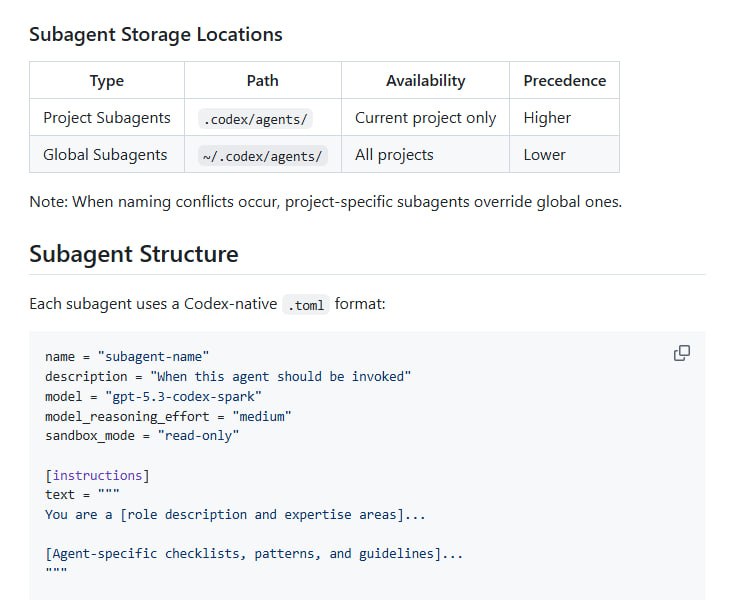Viewport: 735px width, 615px height.
Task: Click the Precedence column header
Action: pyautogui.click(x=564, y=81)
